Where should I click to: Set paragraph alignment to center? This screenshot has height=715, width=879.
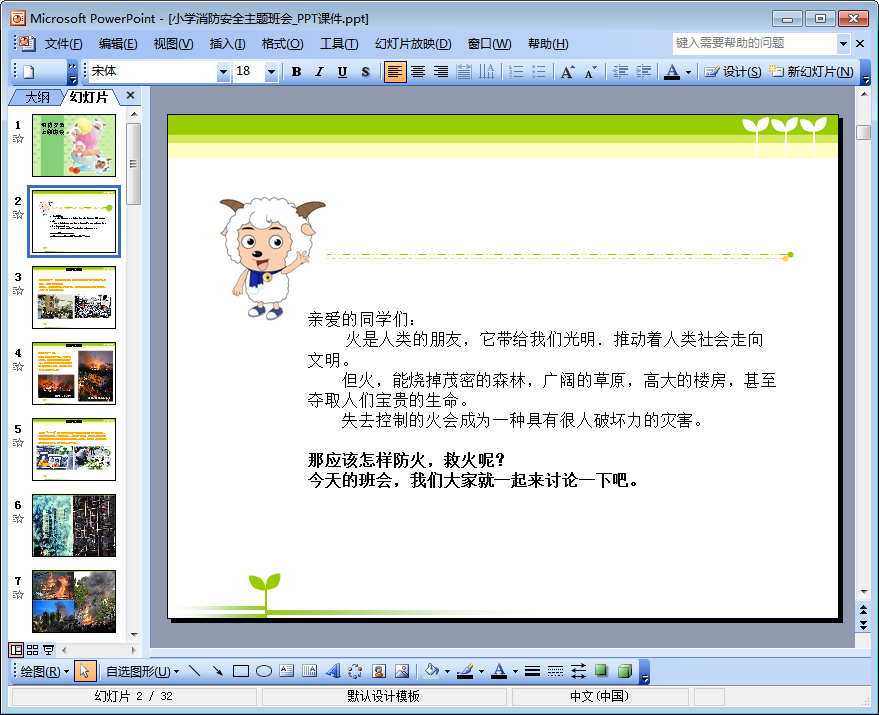(x=418, y=72)
